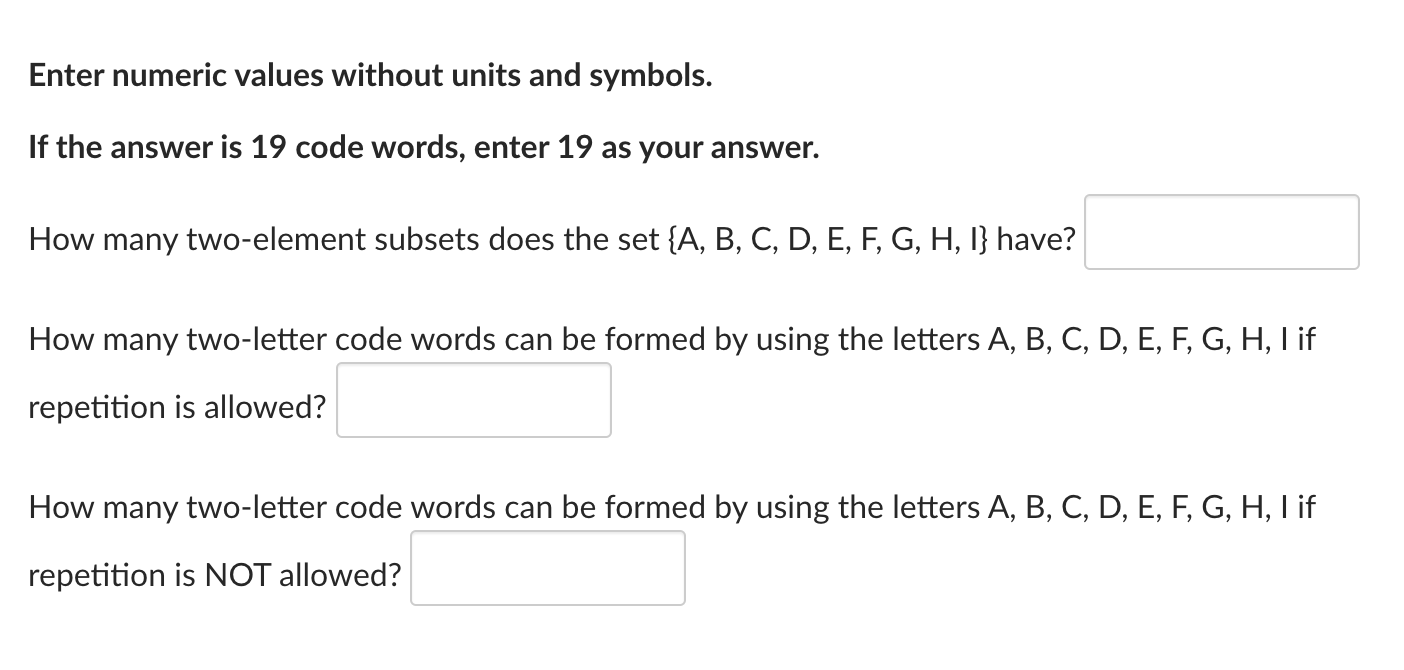The width and height of the screenshot is (1404, 670).
Task: Click the third question's first line of text
Action: pyautogui.click(x=670, y=506)
